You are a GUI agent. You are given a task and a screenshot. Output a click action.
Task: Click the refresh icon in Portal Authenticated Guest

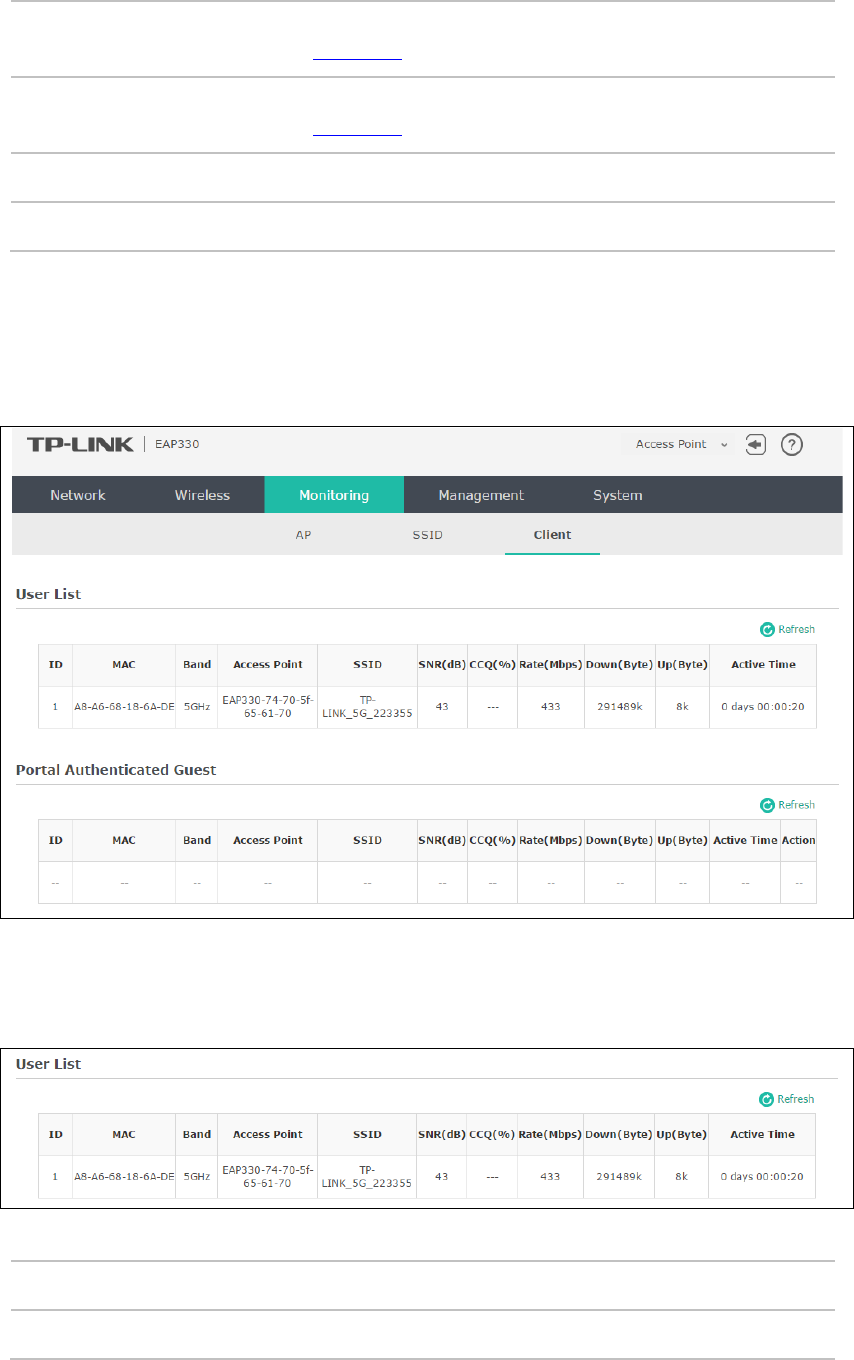point(767,805)
